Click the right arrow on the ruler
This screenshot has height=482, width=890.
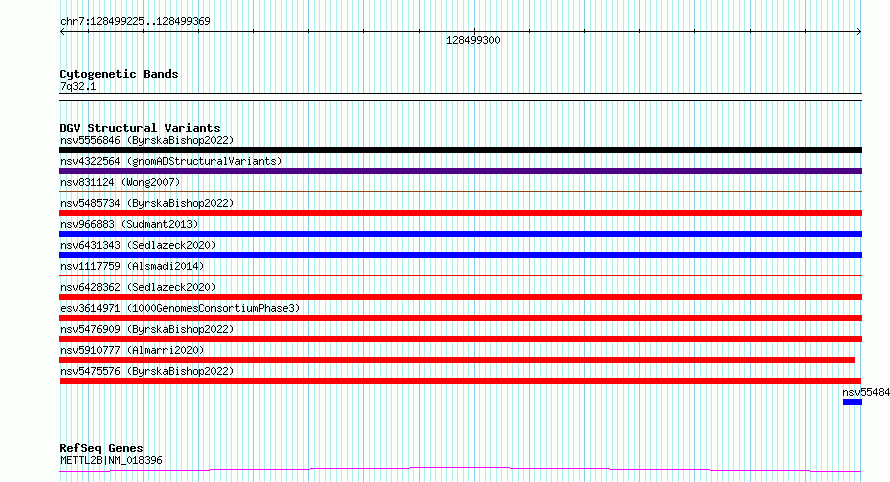(x=859, y=32)
